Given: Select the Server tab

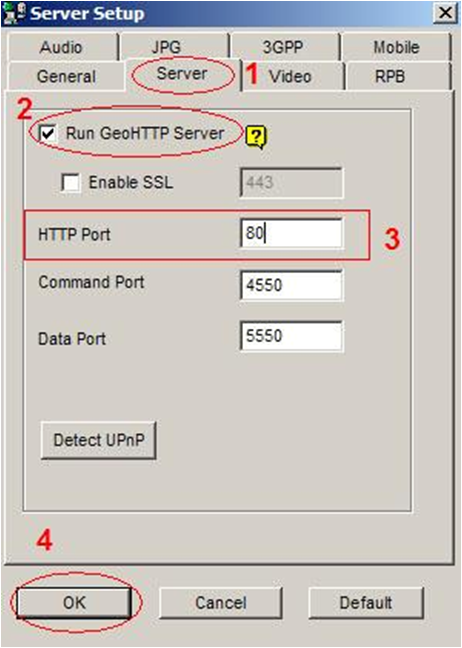Looking at the screenshot, I should [182, 74].
